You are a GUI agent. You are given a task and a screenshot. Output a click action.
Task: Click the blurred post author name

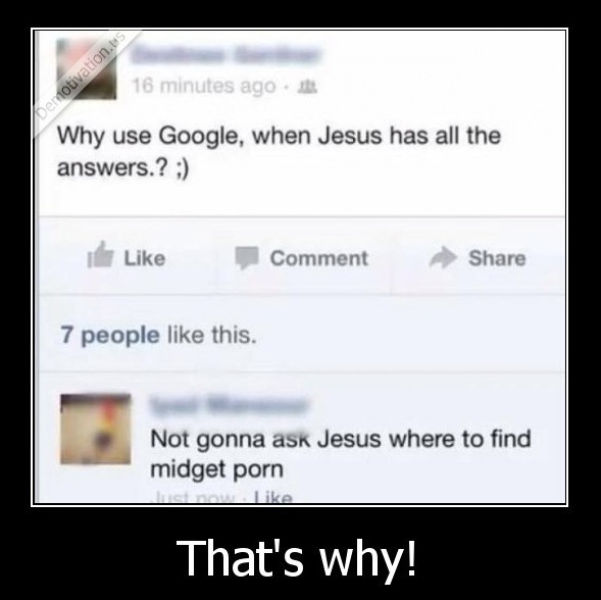(x=225, y=54)
